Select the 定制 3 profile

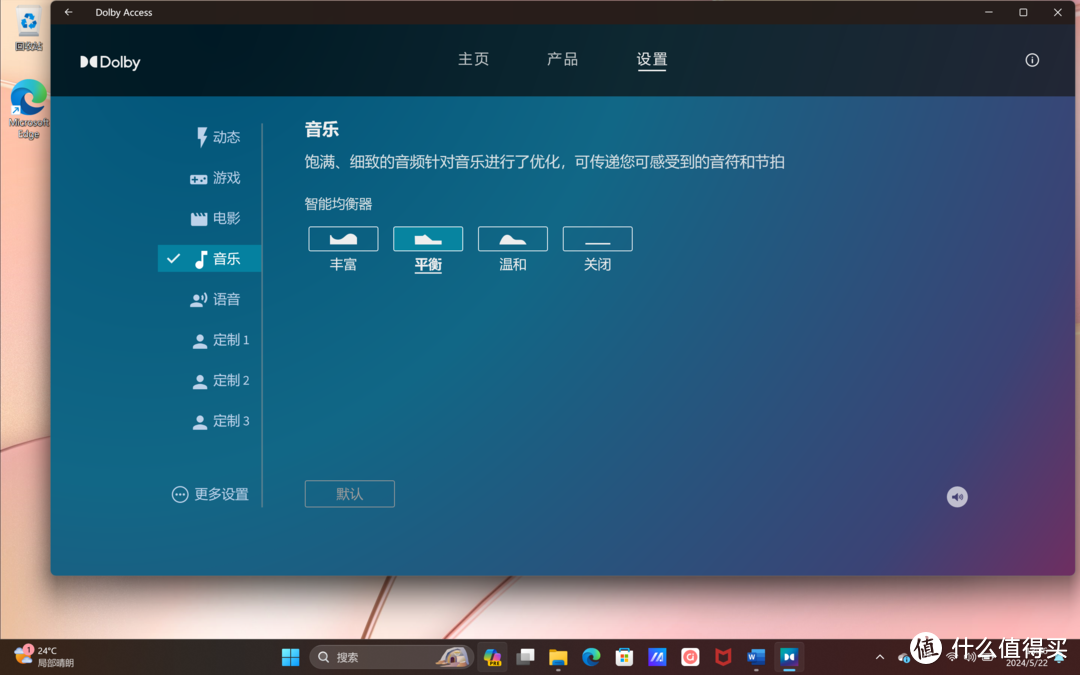pyautogui.click(x=220, y=421)
